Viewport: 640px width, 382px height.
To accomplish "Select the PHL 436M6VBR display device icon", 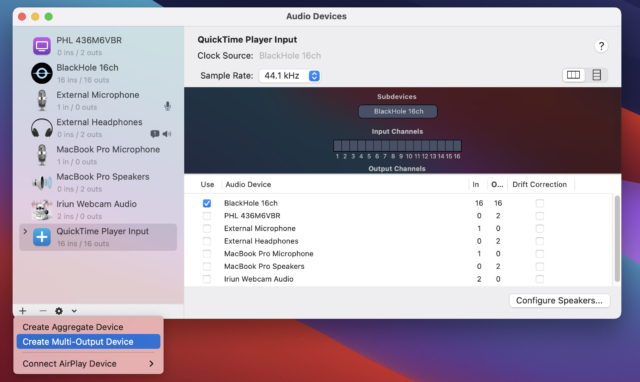I will click(42, 46).
